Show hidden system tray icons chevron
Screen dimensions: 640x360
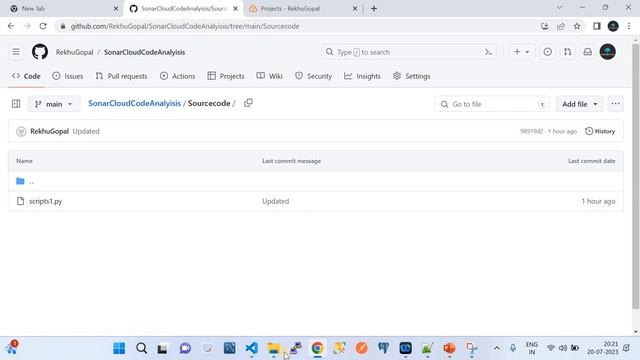(x=497, y=348)
